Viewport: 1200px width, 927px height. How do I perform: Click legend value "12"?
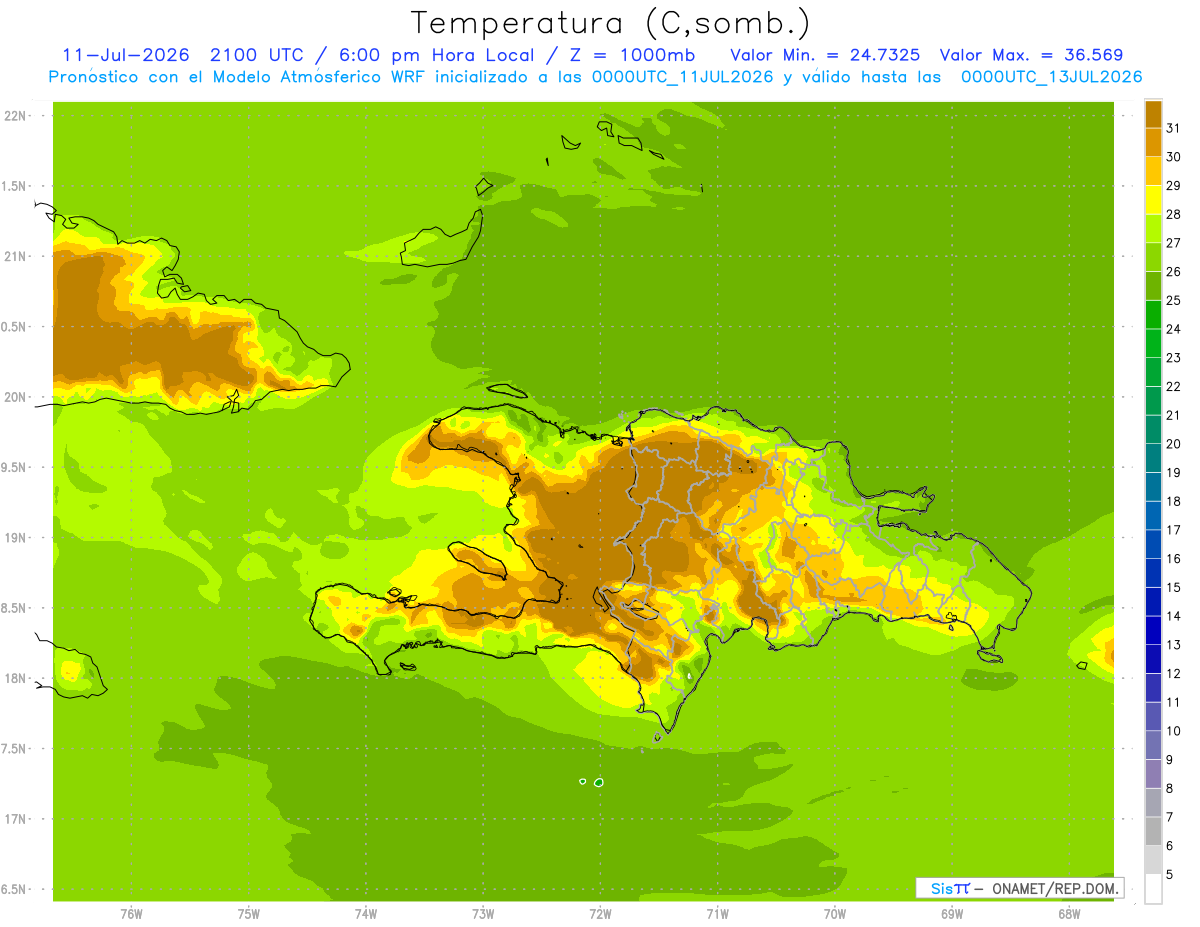coord(1173,673)
